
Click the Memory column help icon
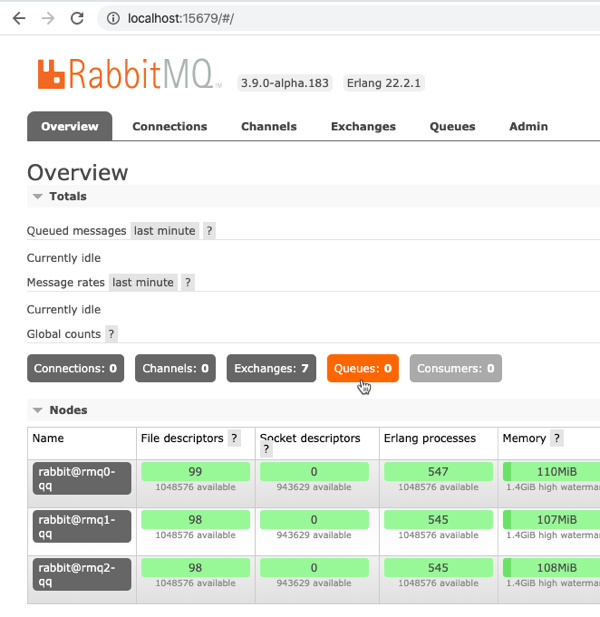tap(557, 438)
